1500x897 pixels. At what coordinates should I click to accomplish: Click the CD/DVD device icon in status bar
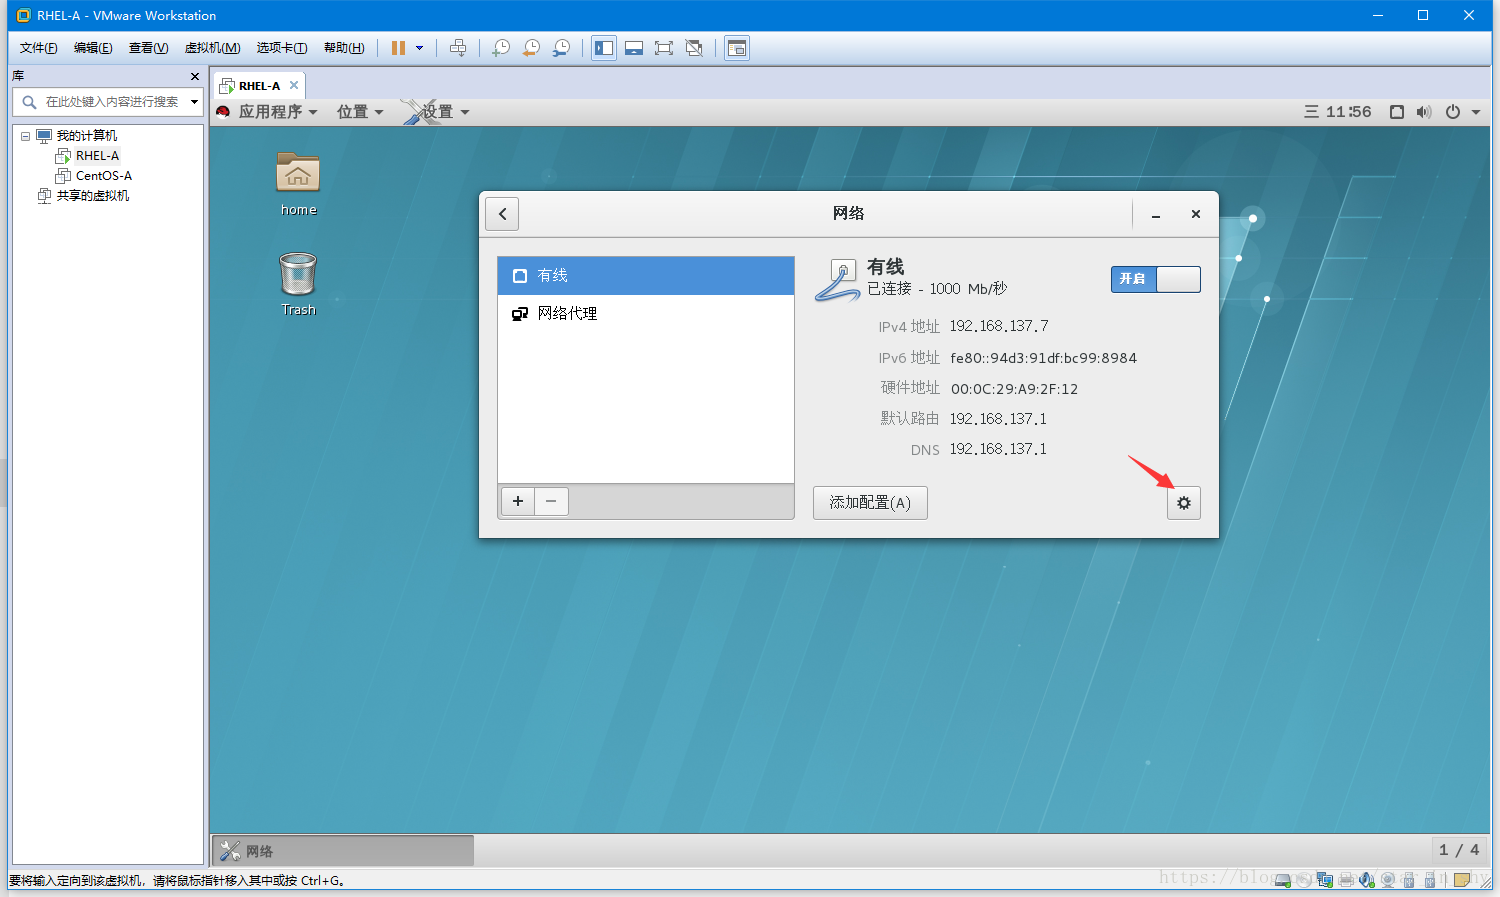[x=1304, y=880]
